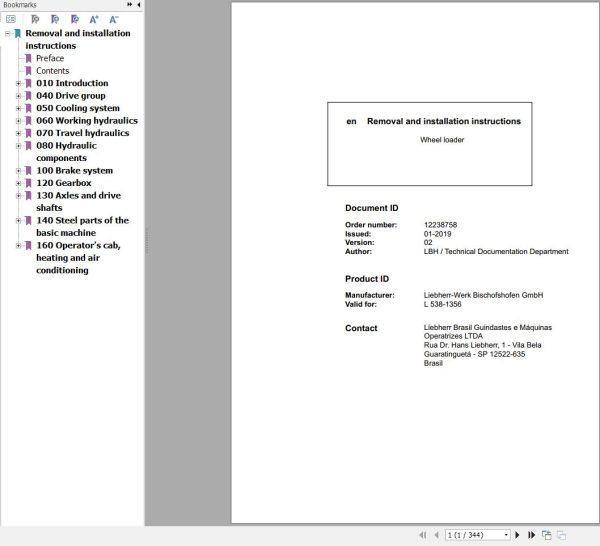
Task: Expand the 060 Working hydraulics bookmark
Action: (18, 121)
